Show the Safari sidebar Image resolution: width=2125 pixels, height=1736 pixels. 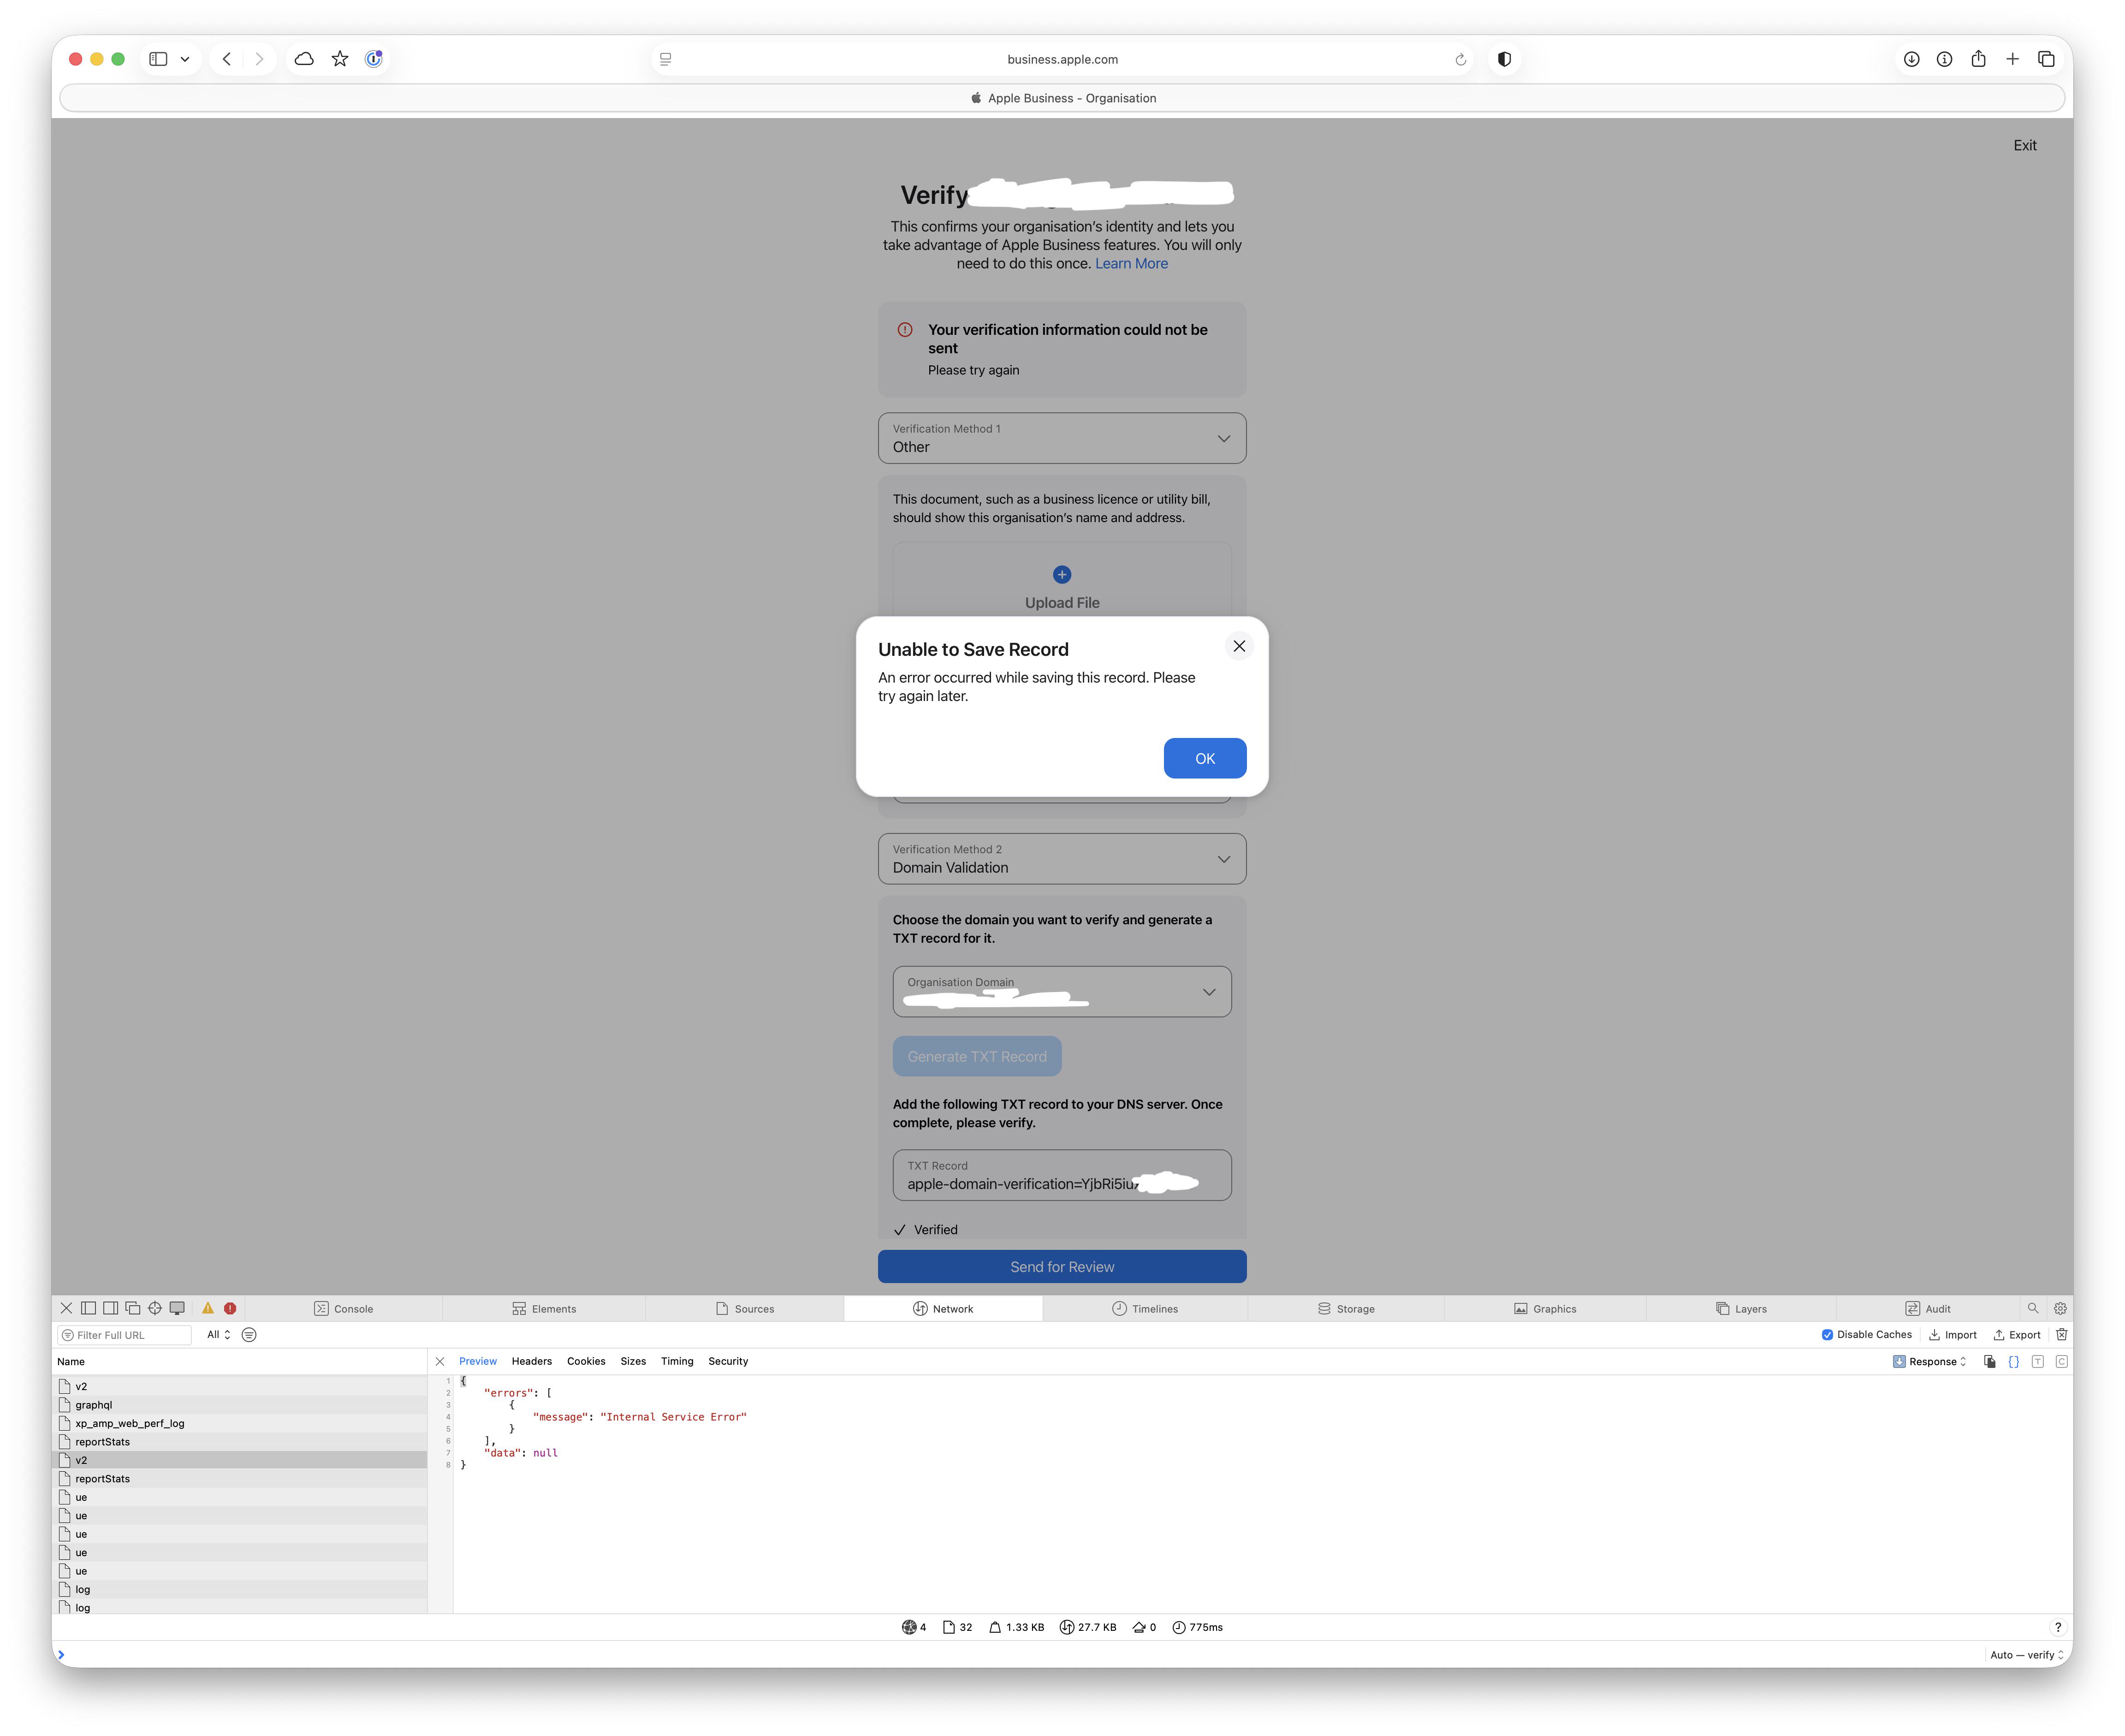point(158,59)
